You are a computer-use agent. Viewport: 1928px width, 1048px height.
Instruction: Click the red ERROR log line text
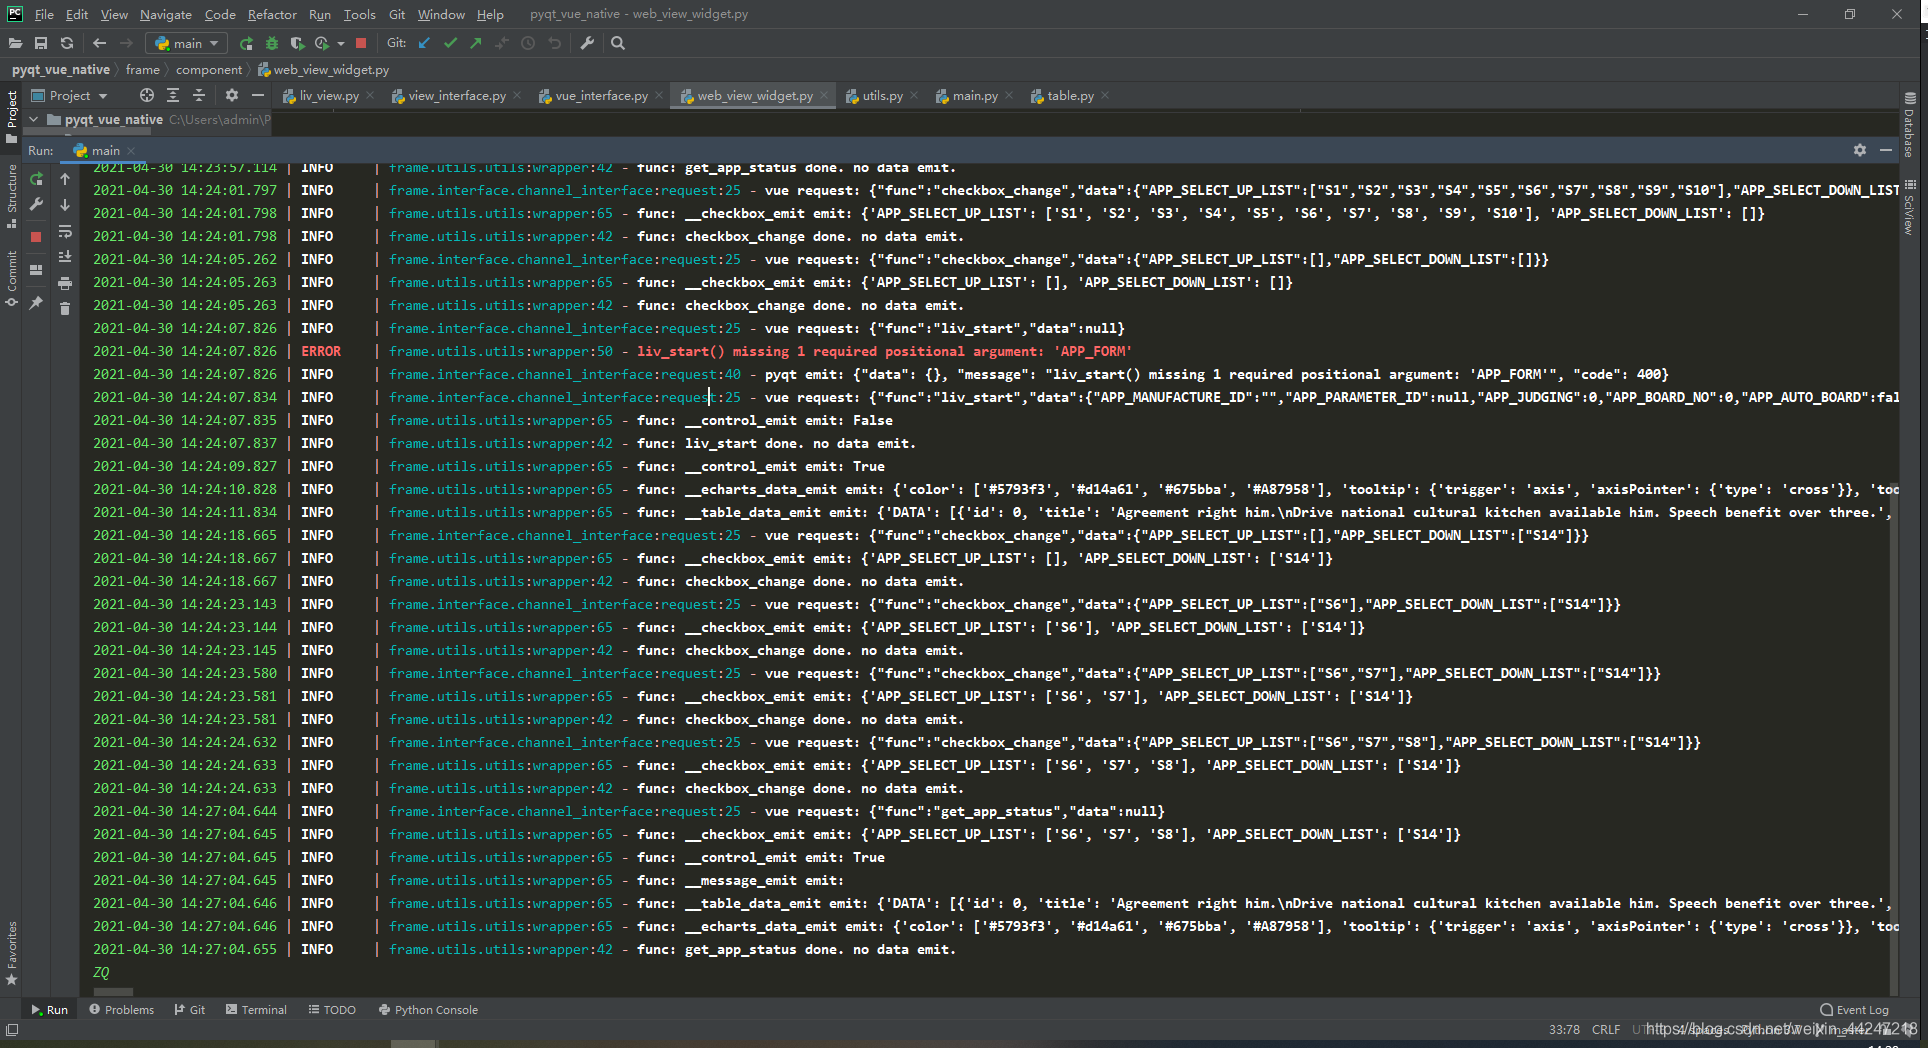[884, 351]
